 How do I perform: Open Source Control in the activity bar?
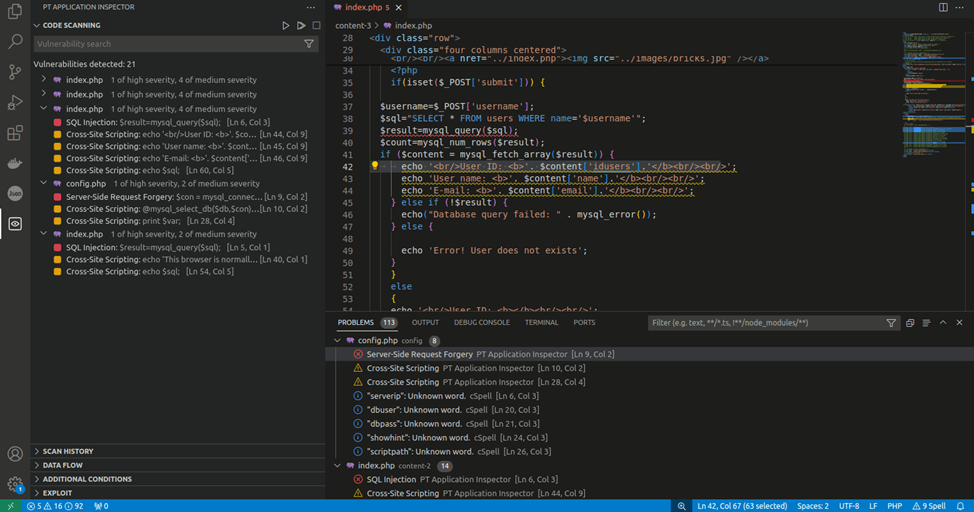coord(15,72)
